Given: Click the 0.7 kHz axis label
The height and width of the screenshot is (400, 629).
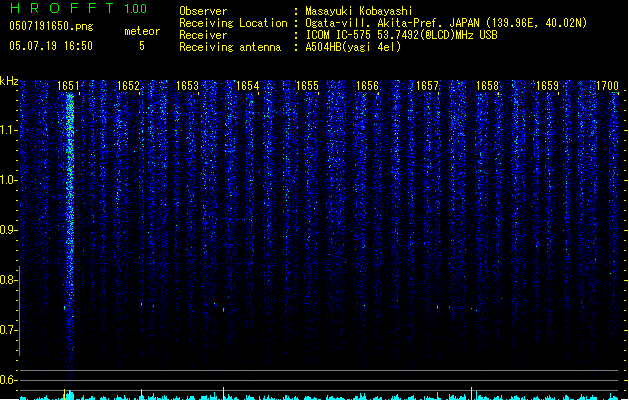Looking at the screenshot, I should pyautogui.click(x=8, y=330).
